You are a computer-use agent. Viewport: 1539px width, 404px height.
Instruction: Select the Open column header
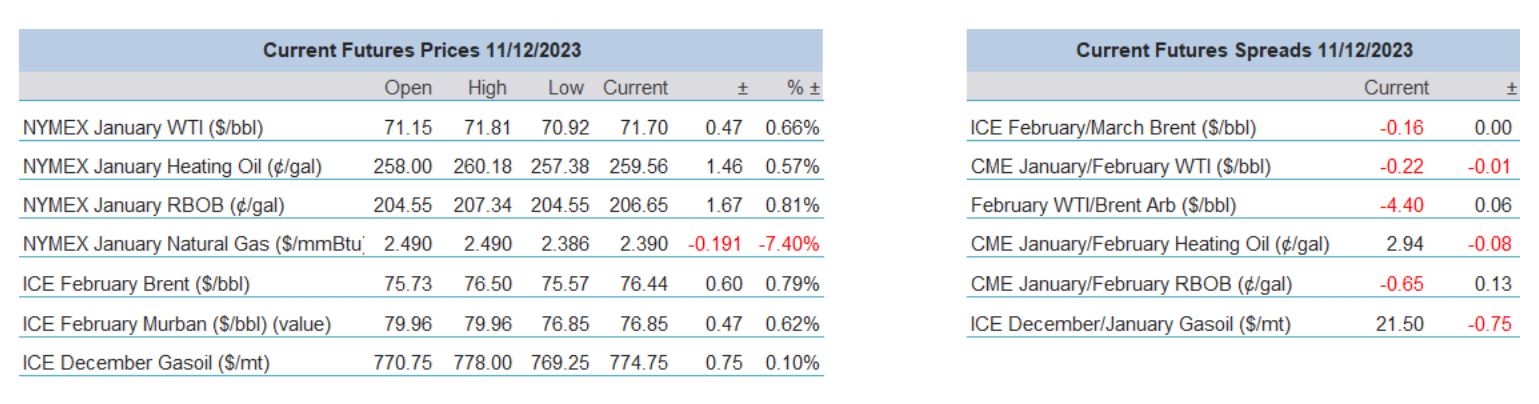[409, 88]
